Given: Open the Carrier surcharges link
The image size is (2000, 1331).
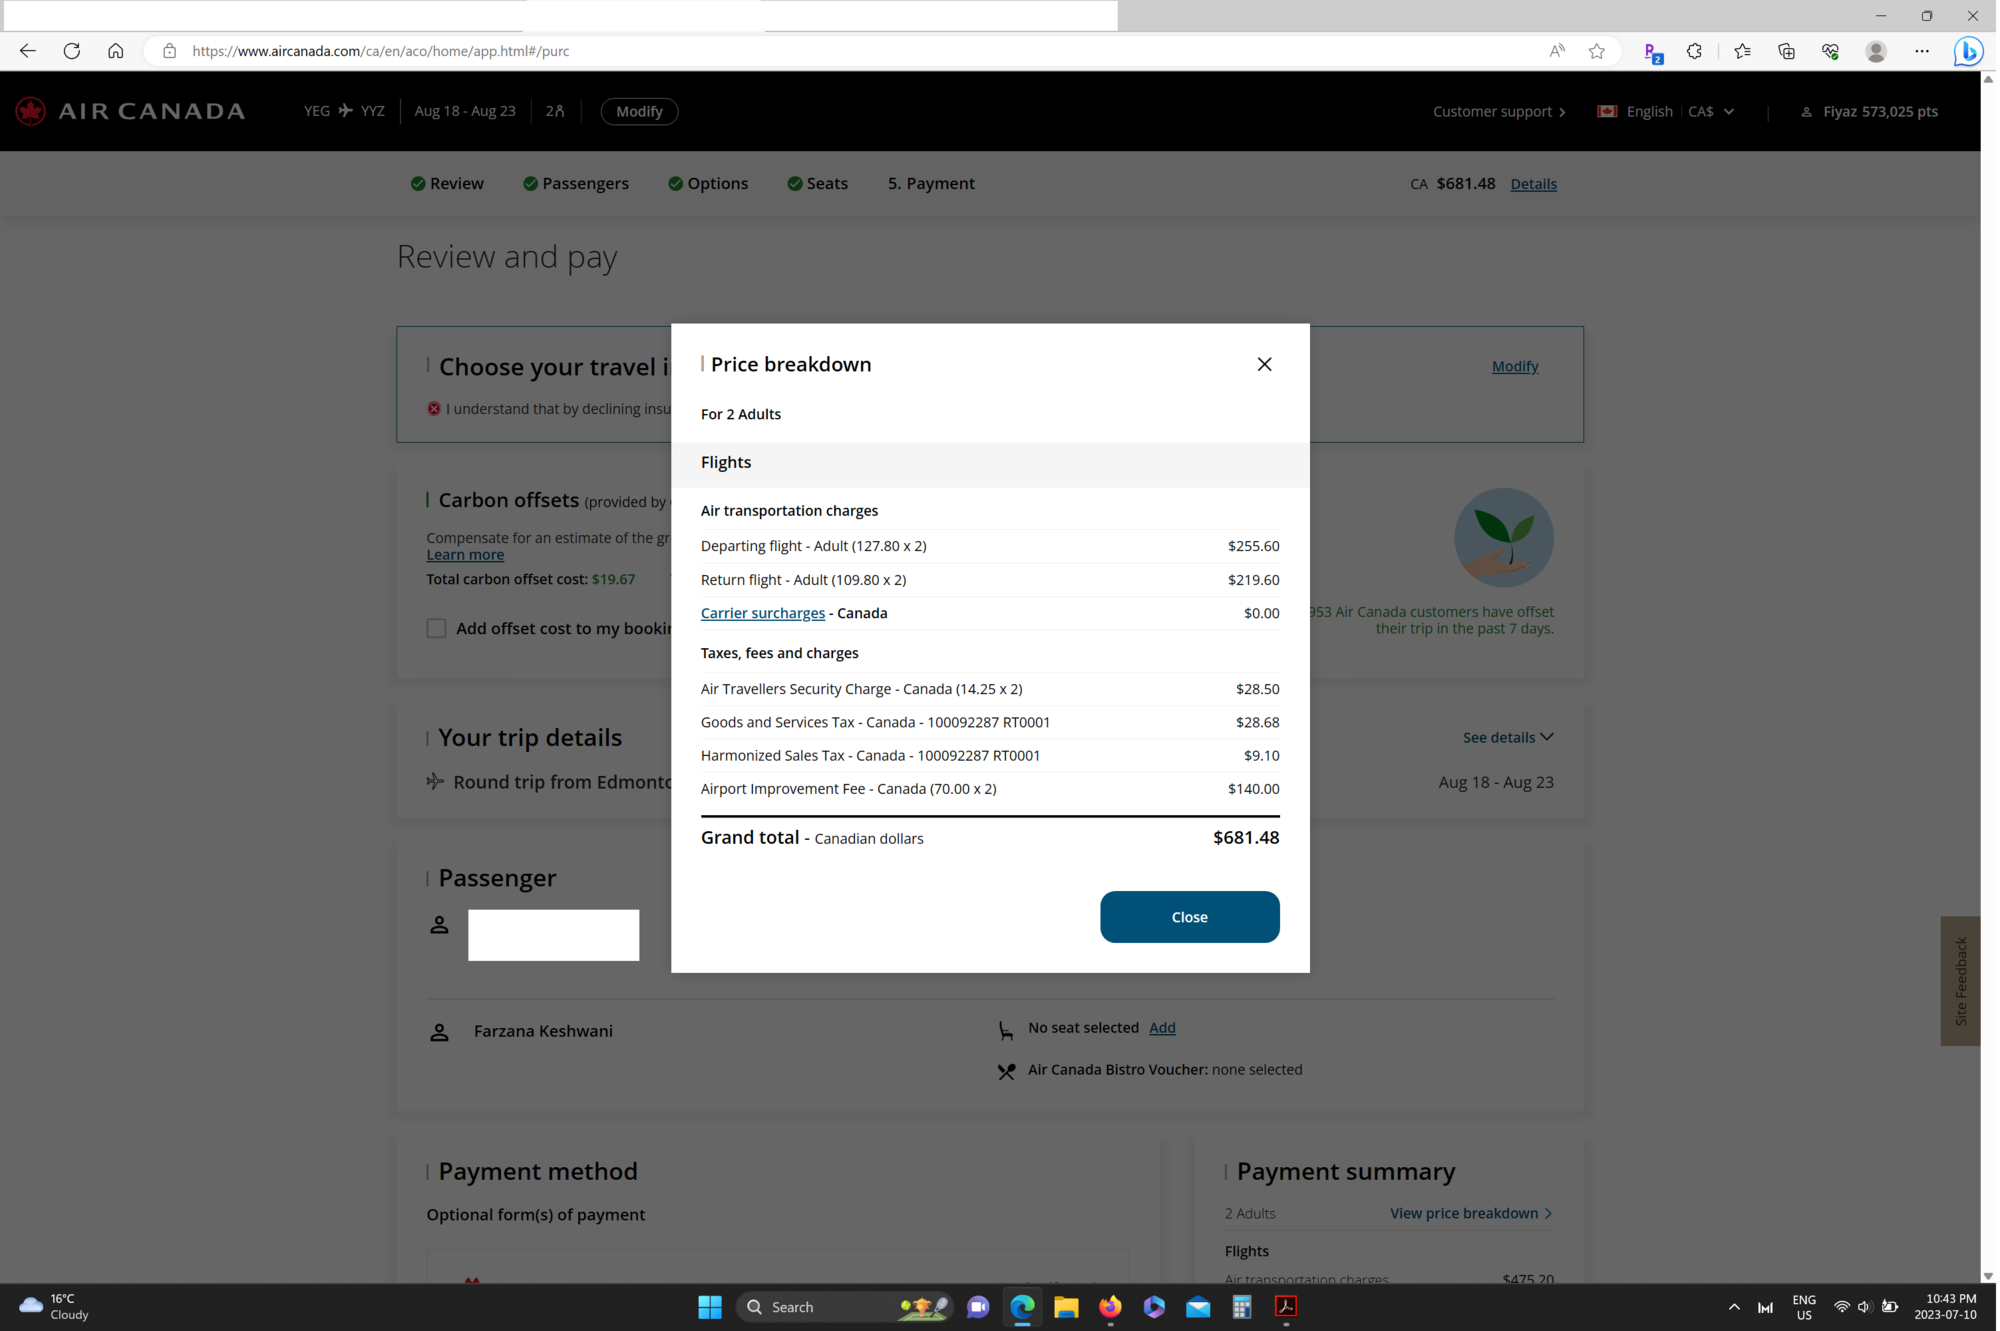Looking at the screenshot, I should 762,613.
